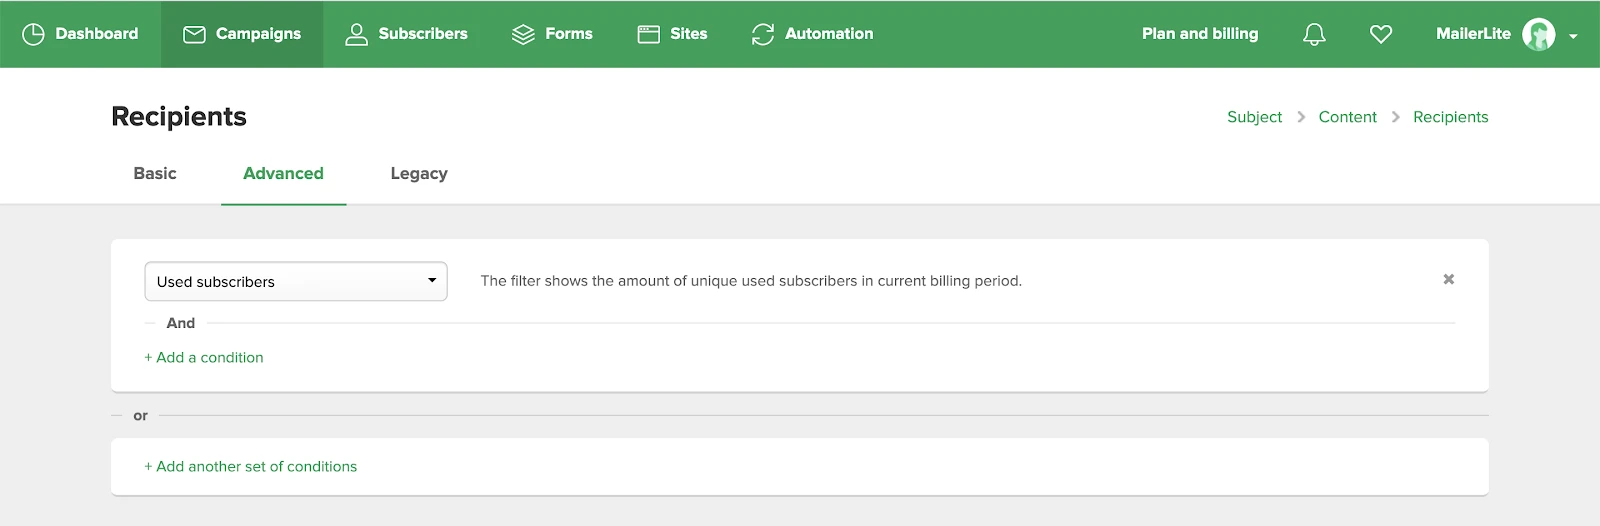Select the Advanced tab
This screenshot has width=1600, height=526.
tap(283, 173)
